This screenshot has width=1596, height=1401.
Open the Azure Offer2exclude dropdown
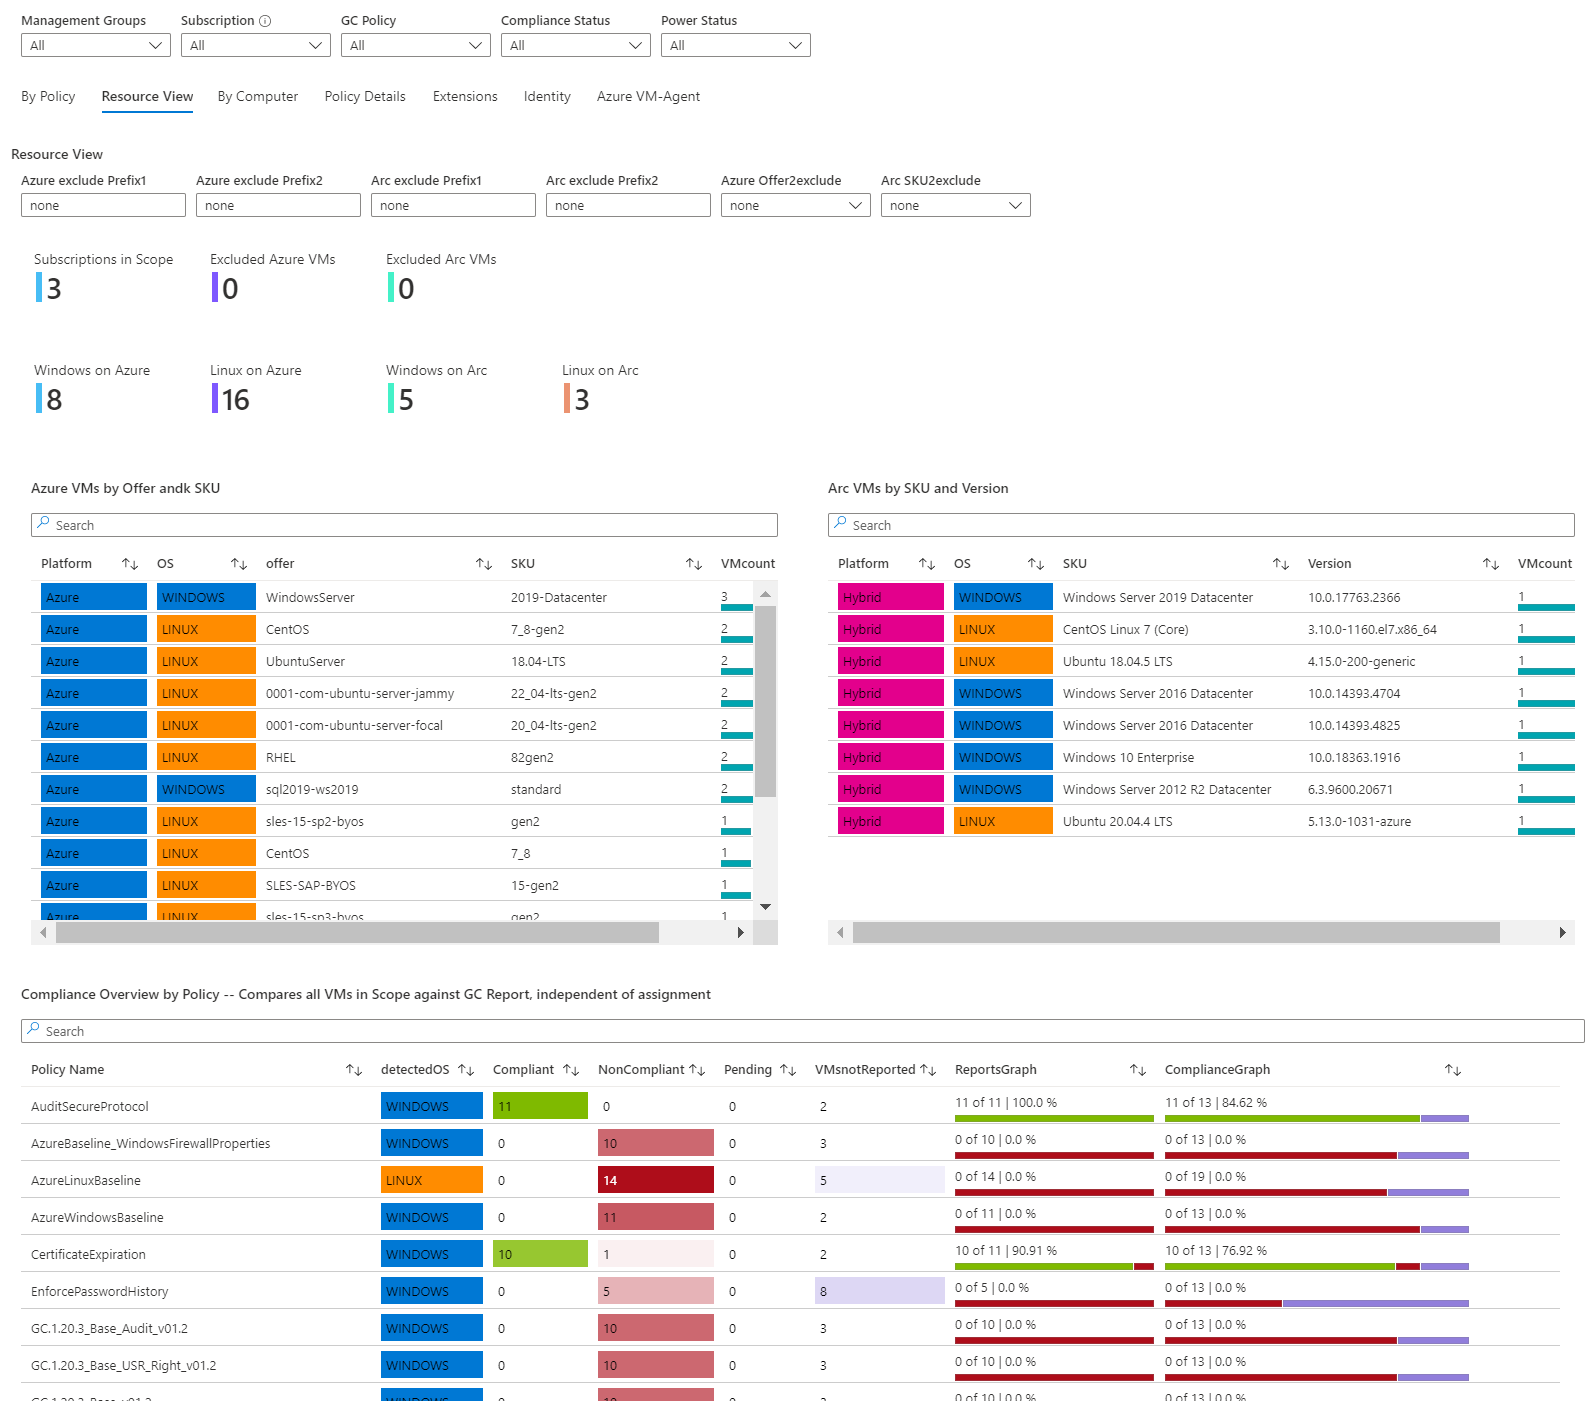pos(796,205)
